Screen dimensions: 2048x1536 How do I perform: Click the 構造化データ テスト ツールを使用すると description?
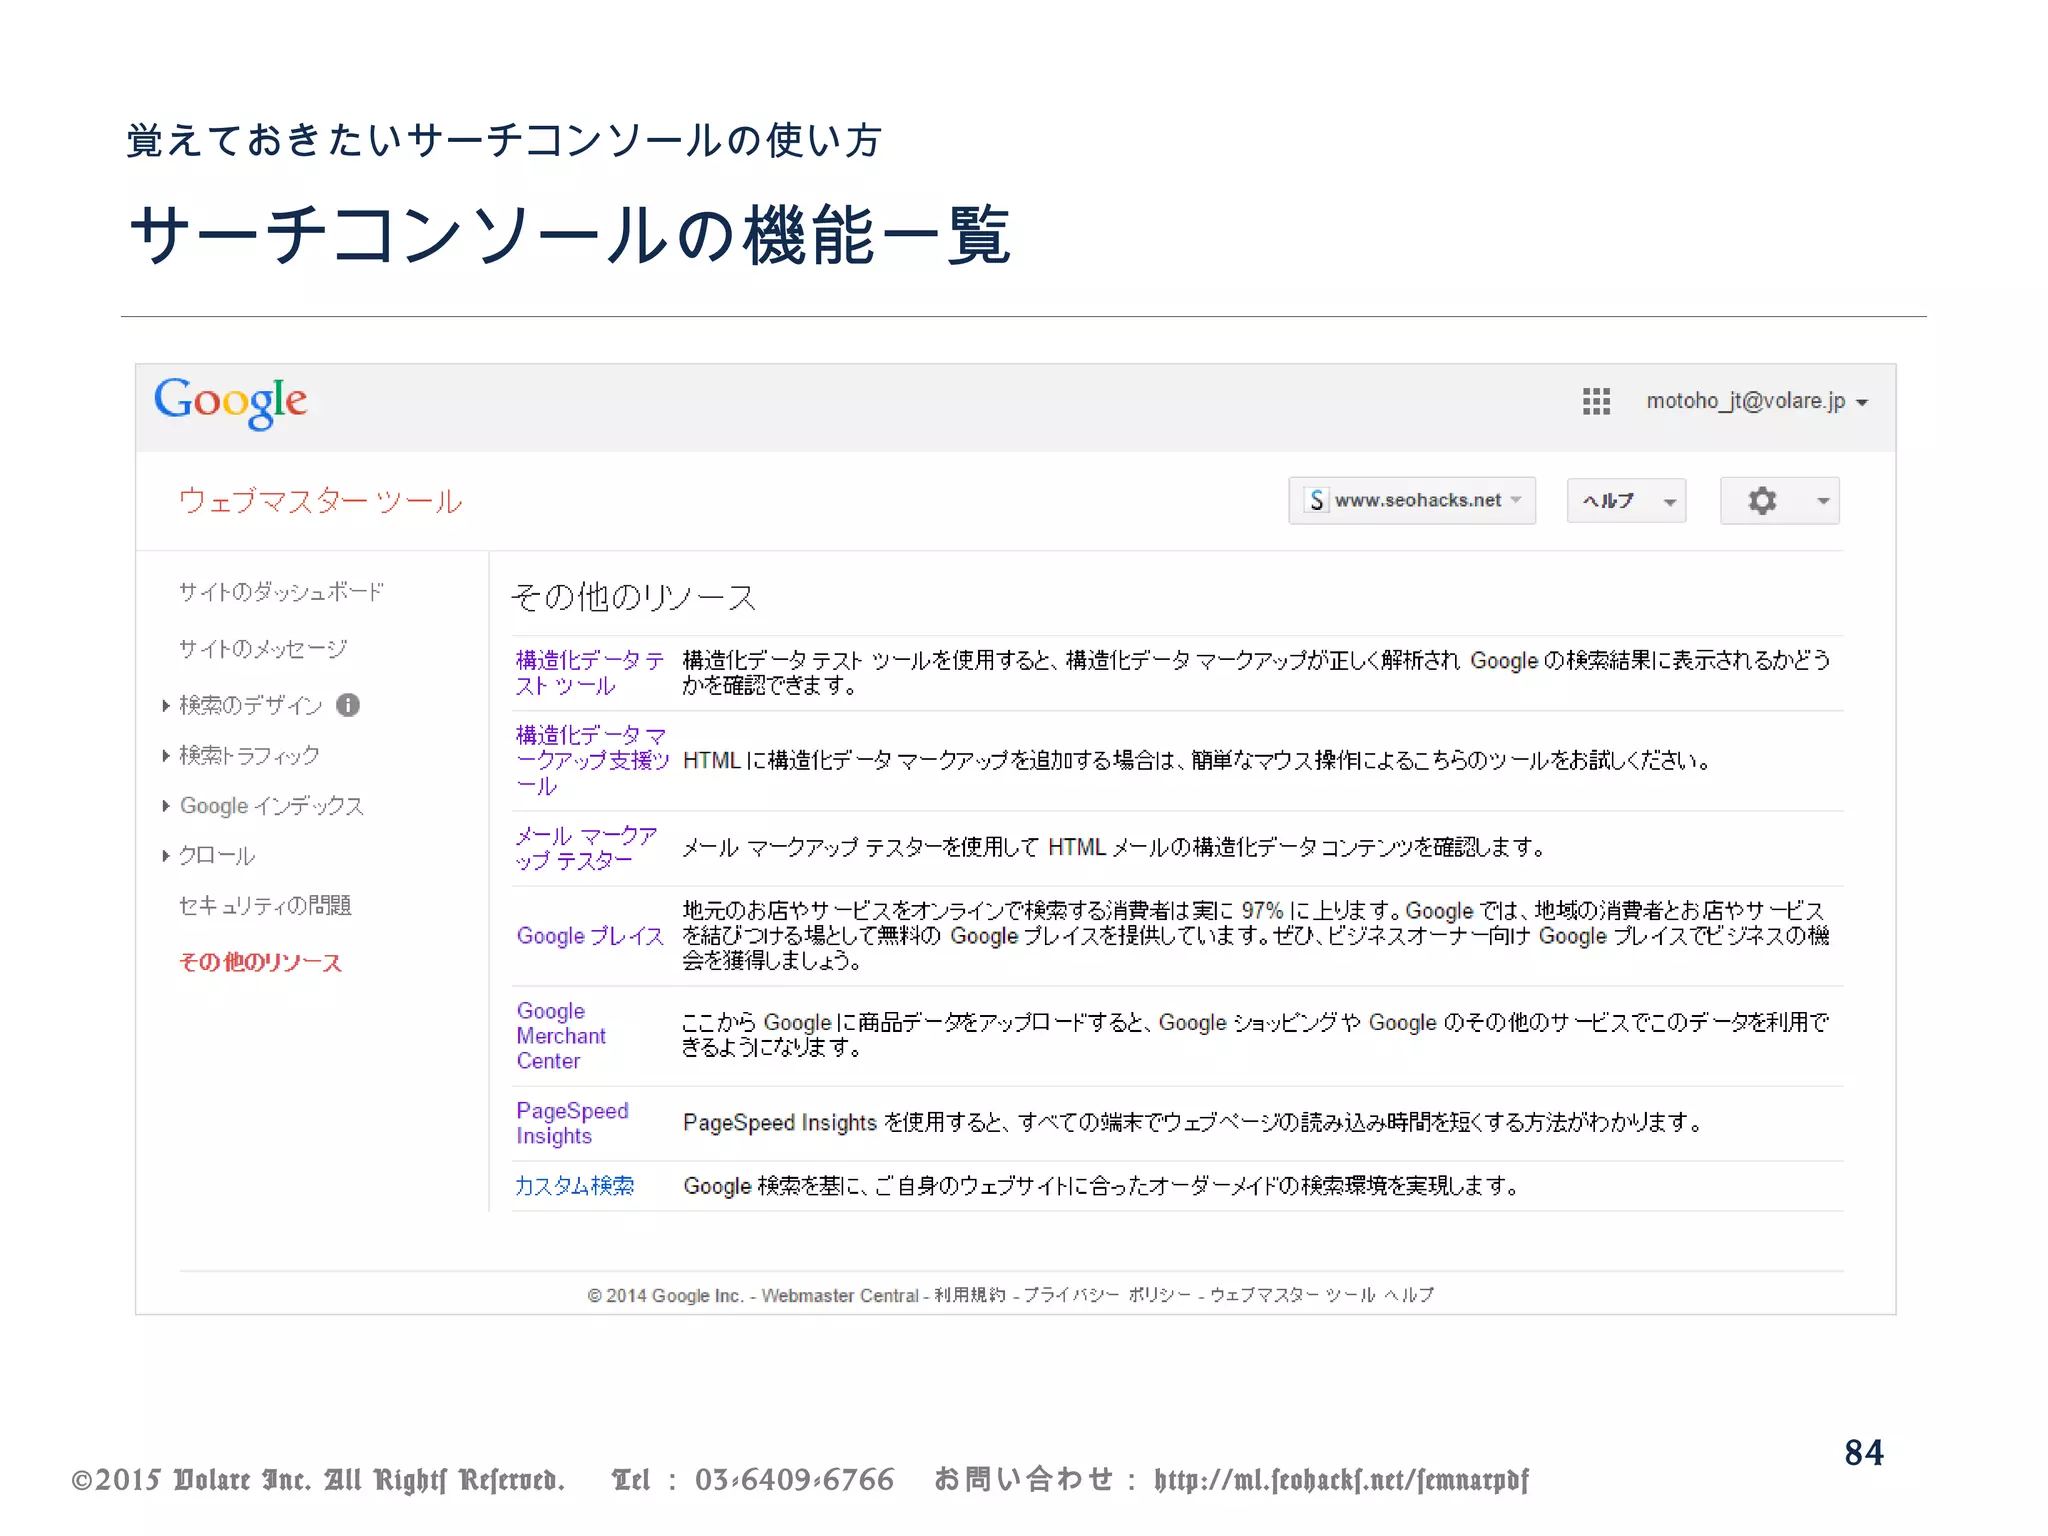click(1256, 673)
